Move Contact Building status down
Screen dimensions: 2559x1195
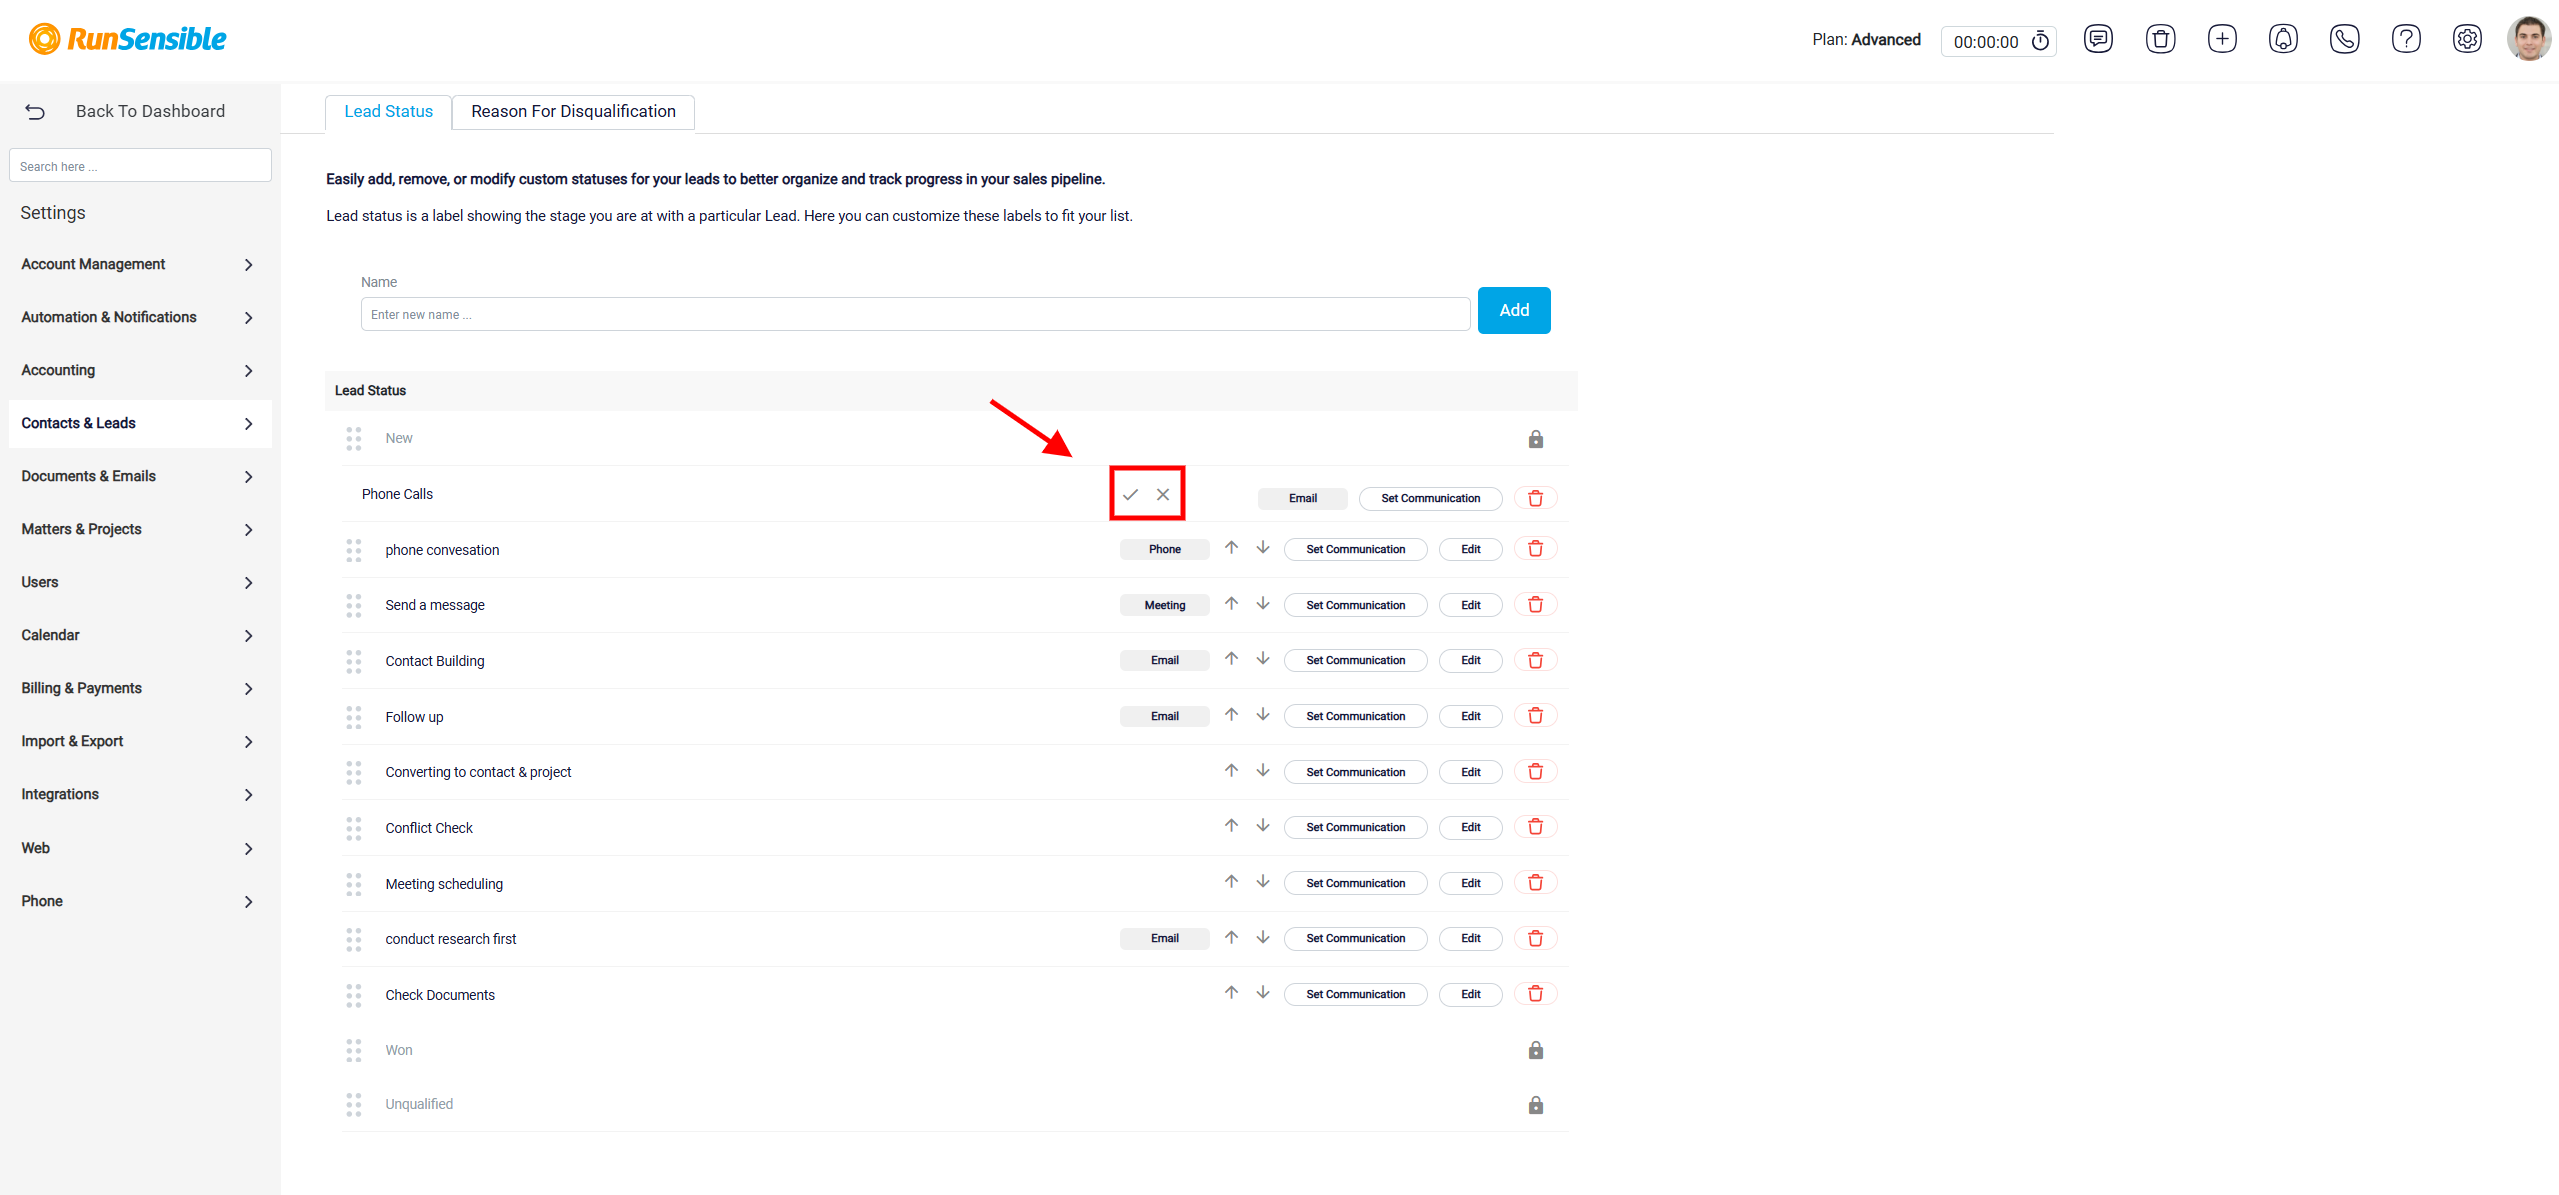[x=1263, y=659]
